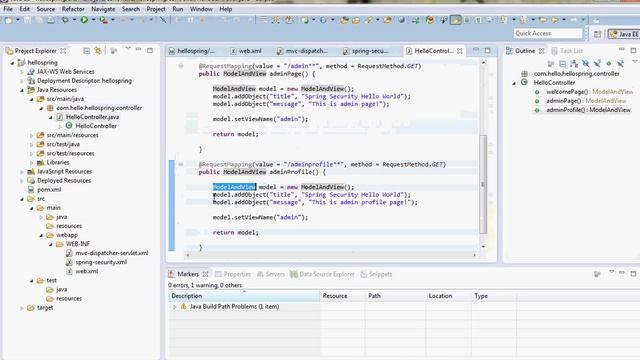Viewport: 640px width, 360px height.
Task: Click the editor scrollbar down arrow
Action: (483, 247)
